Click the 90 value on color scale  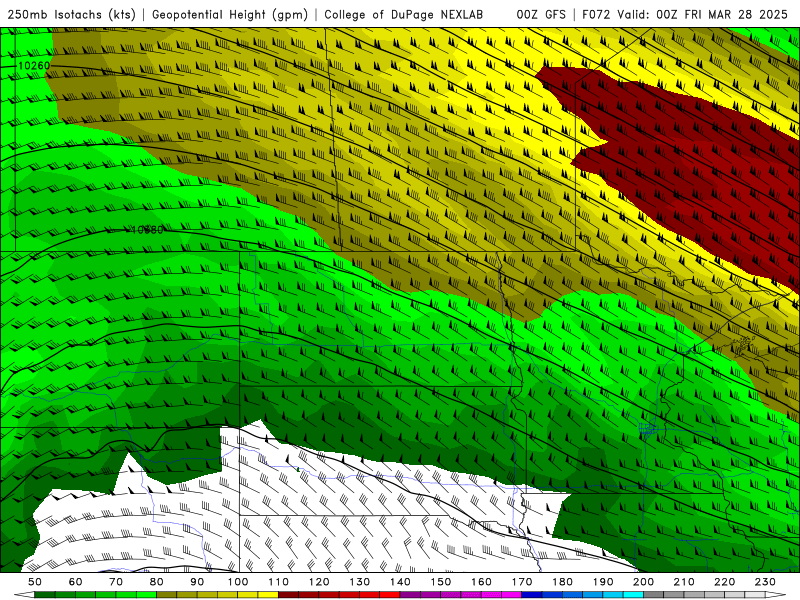pos(197,582)
